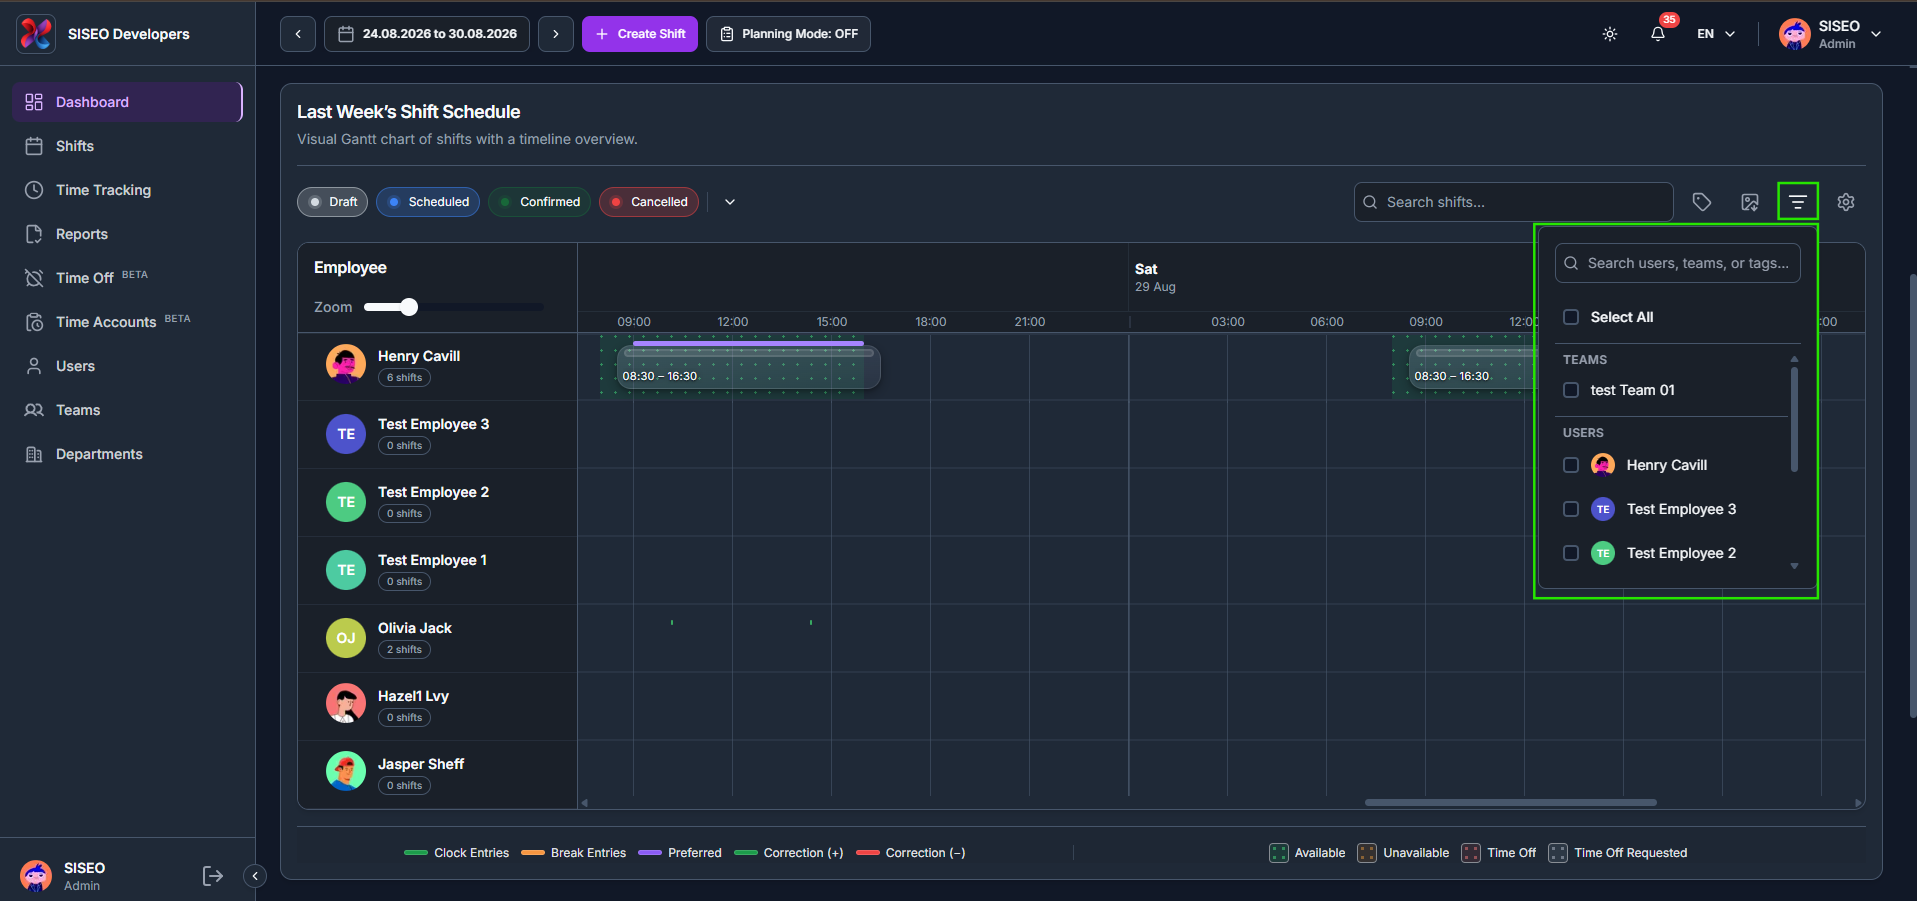Viewport: 1917px width, 901px height.
Task: Click the Search users, teams, or tags field
Action: click(x=1677, y=263)
